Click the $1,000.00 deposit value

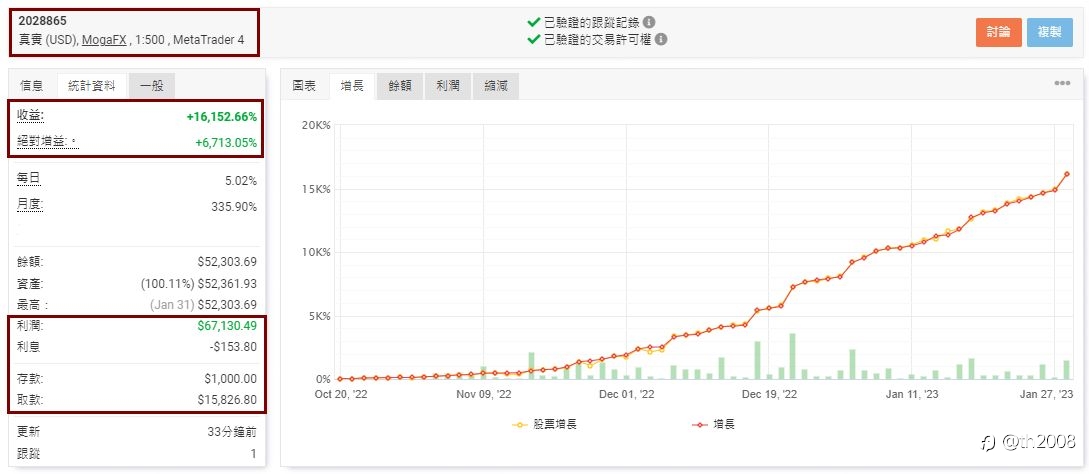click(231, 379)
